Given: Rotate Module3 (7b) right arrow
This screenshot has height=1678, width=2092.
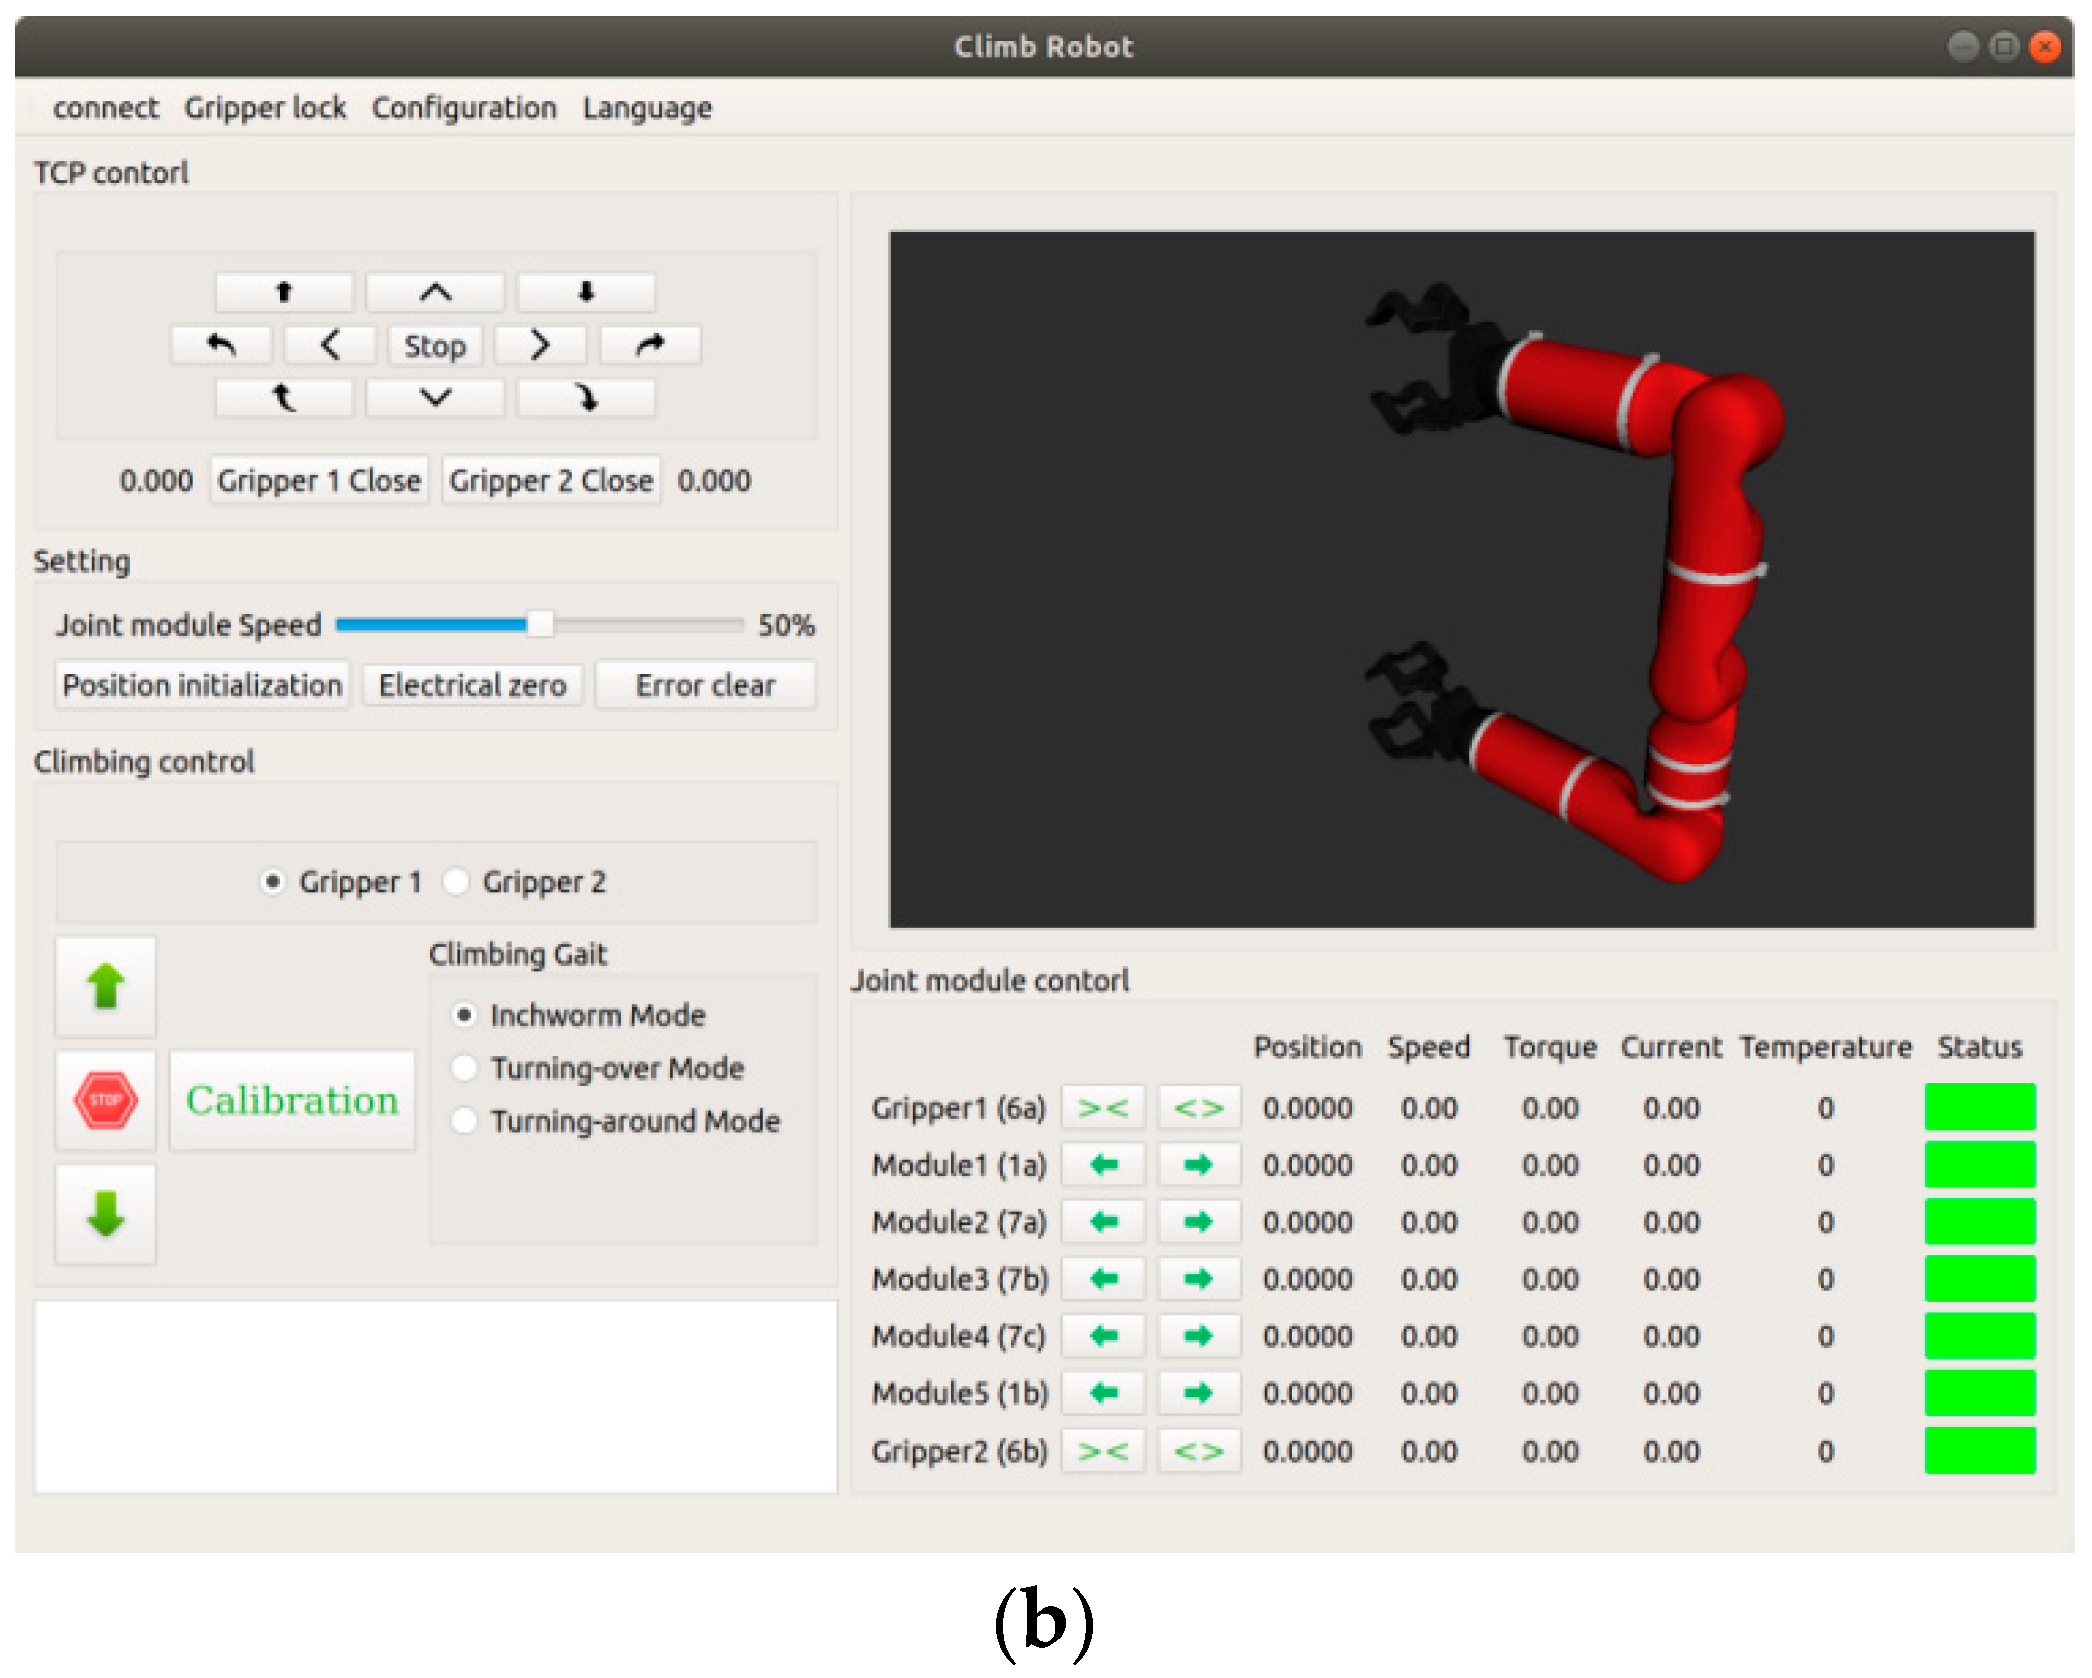Looking at the screenshot, I should [x=1198, y=1279].
